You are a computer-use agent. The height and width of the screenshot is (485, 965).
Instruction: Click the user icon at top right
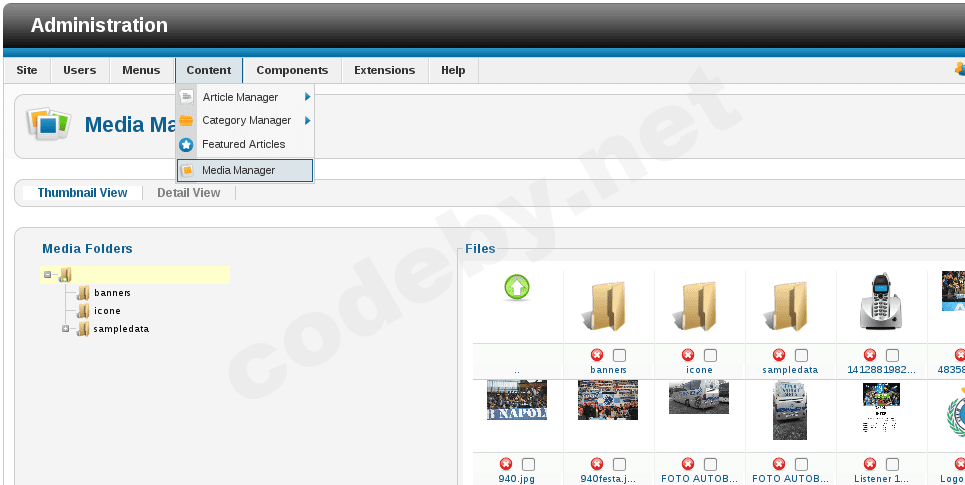click(959, 69)
